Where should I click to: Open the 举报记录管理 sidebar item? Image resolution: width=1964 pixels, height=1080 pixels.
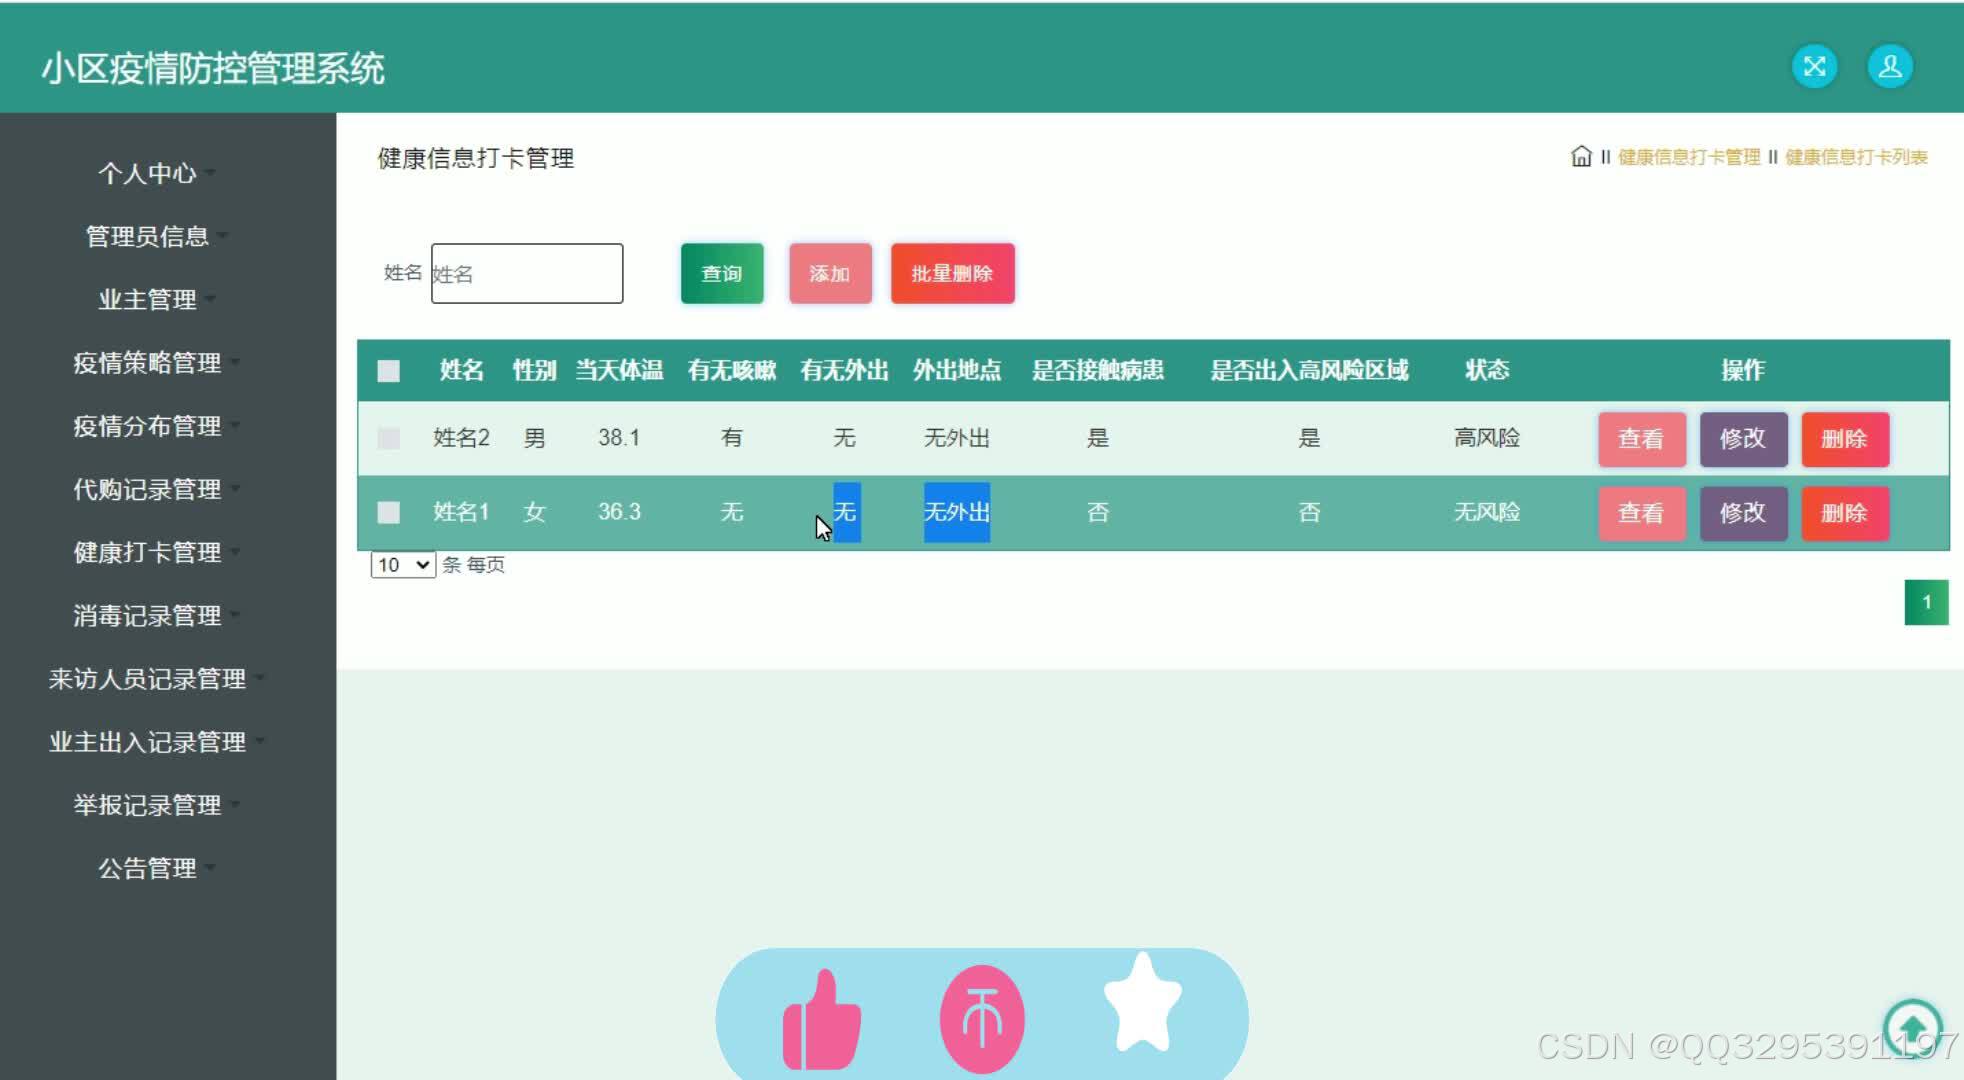point(147,804)
